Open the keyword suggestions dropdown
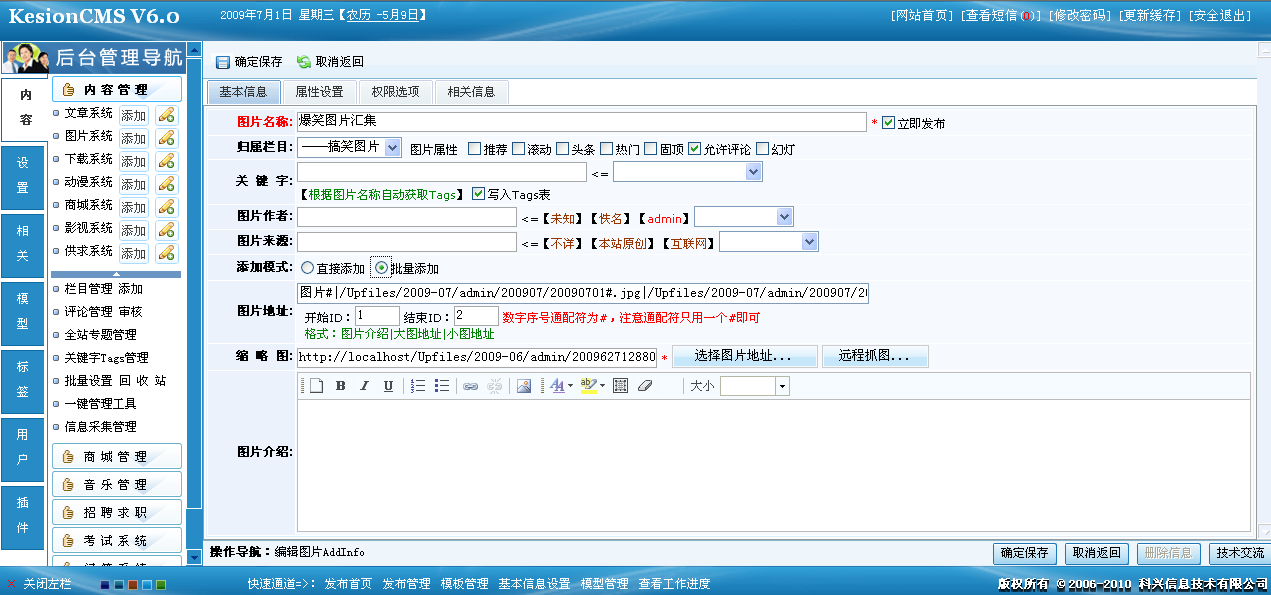The image size is (1271, 595). (x=687, y=172)
